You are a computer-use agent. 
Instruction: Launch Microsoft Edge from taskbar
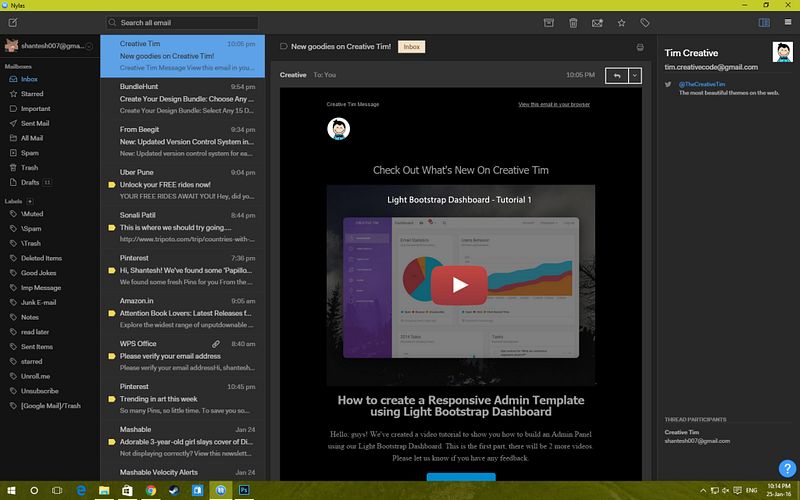pos(81,490)
